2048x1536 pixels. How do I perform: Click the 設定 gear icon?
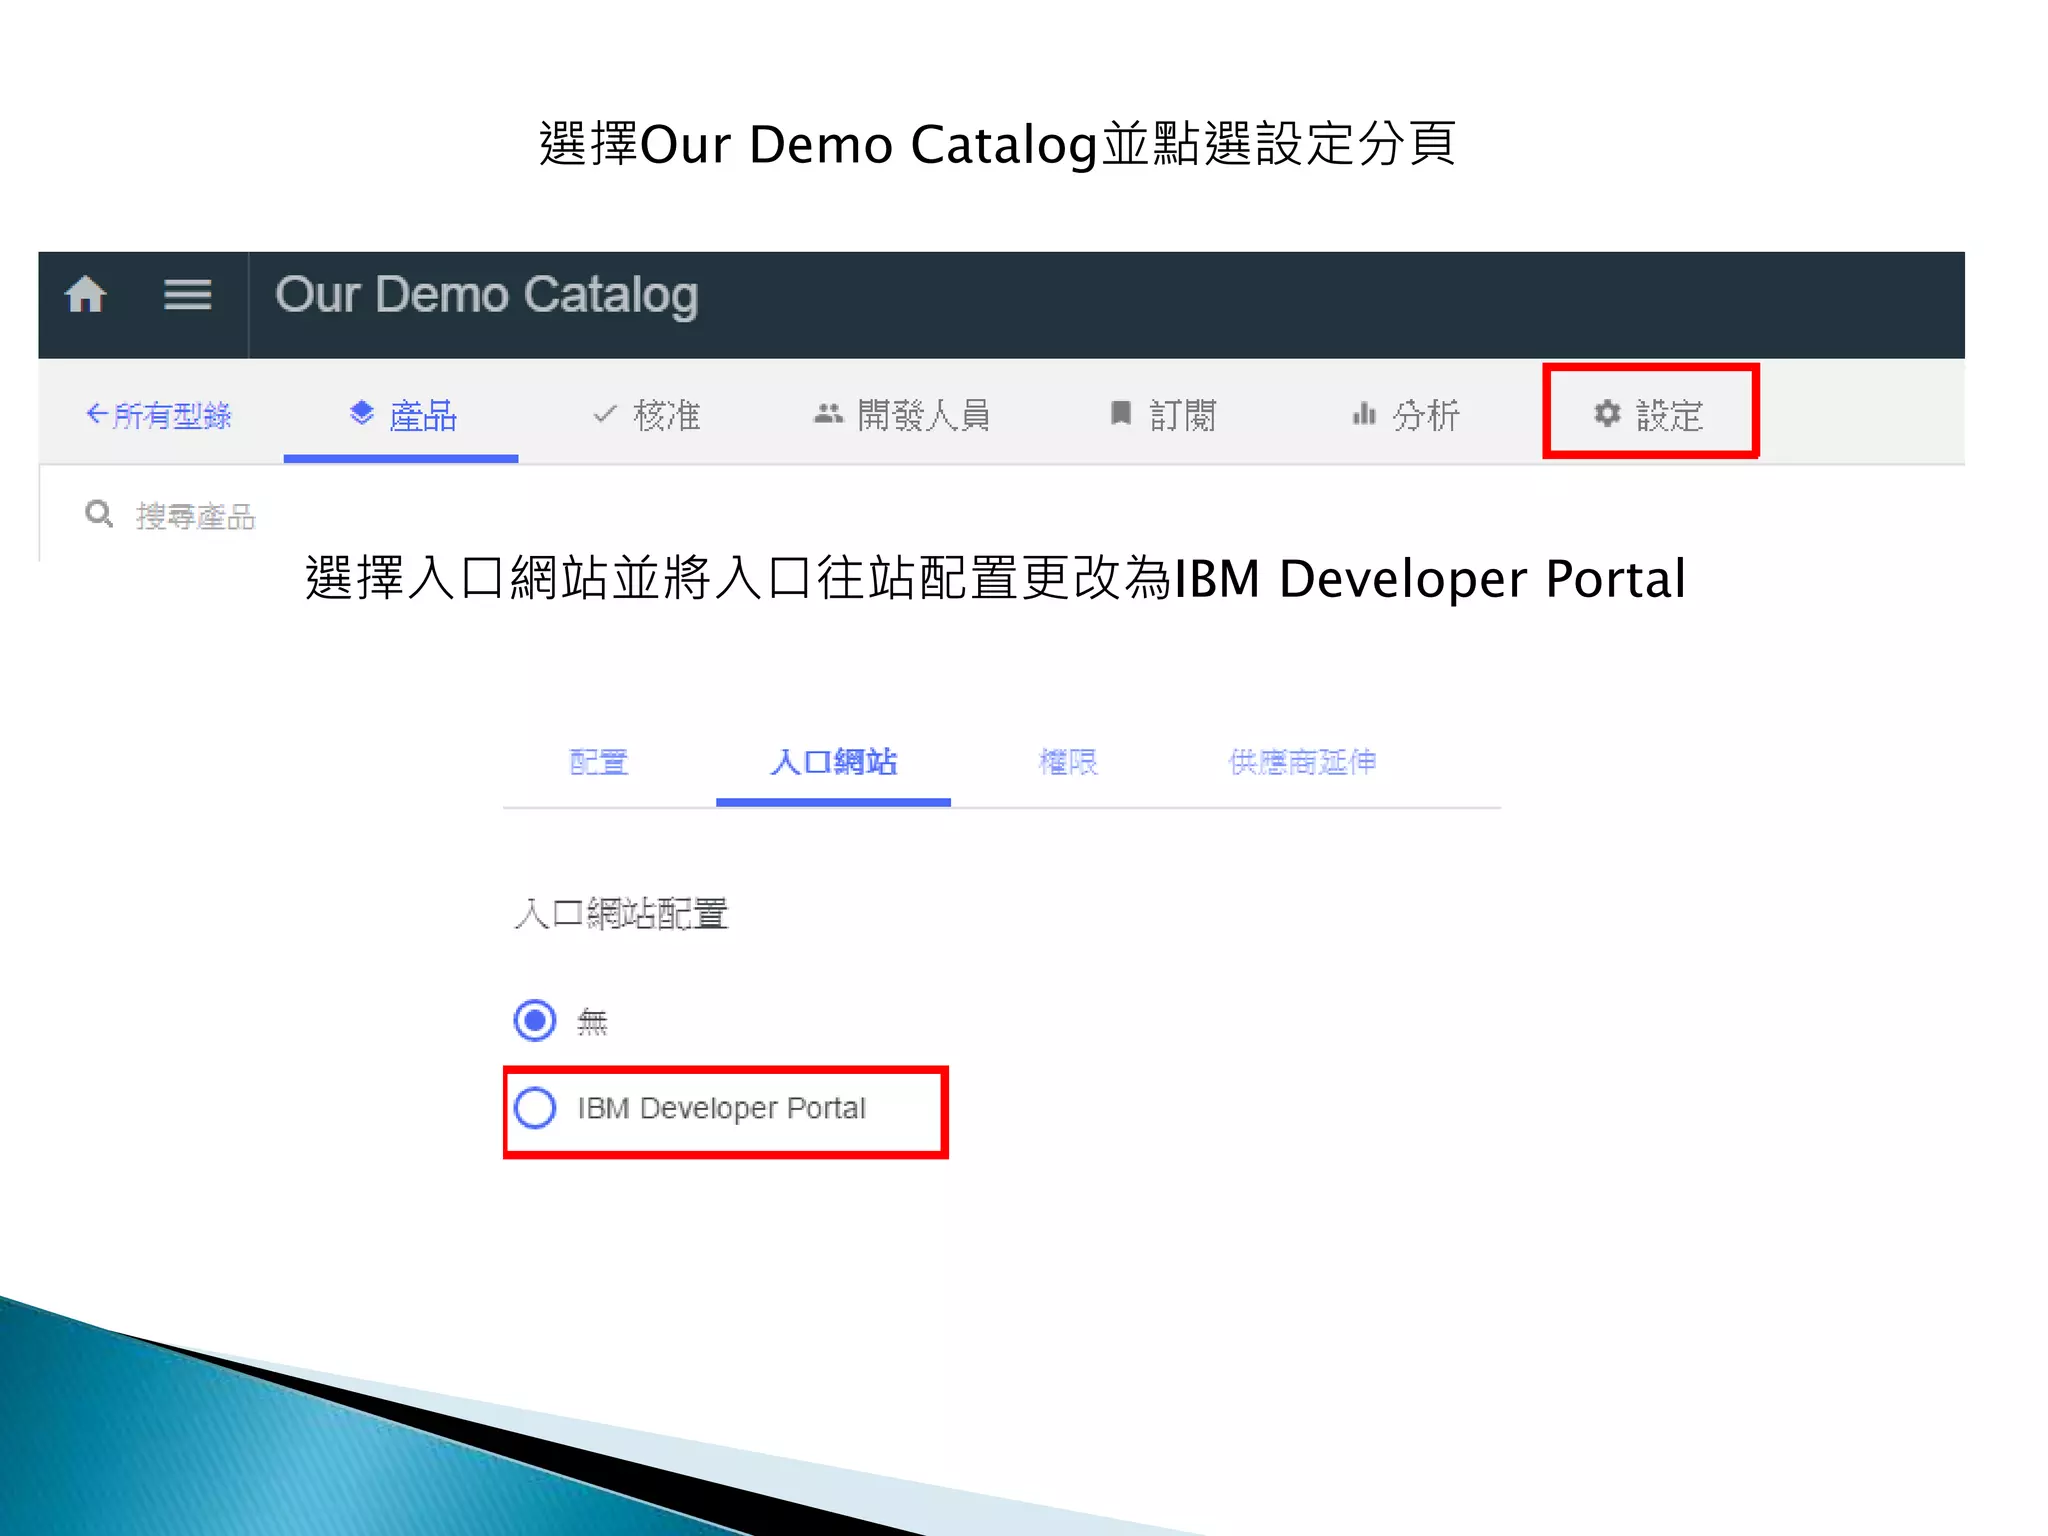tap(1607, 414)
